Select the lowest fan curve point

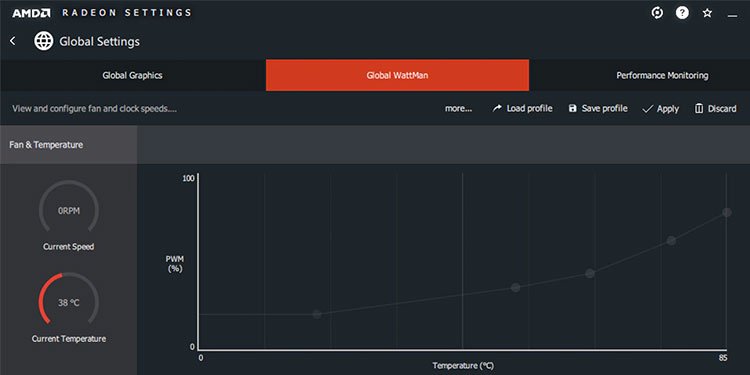tap(317, 314)
